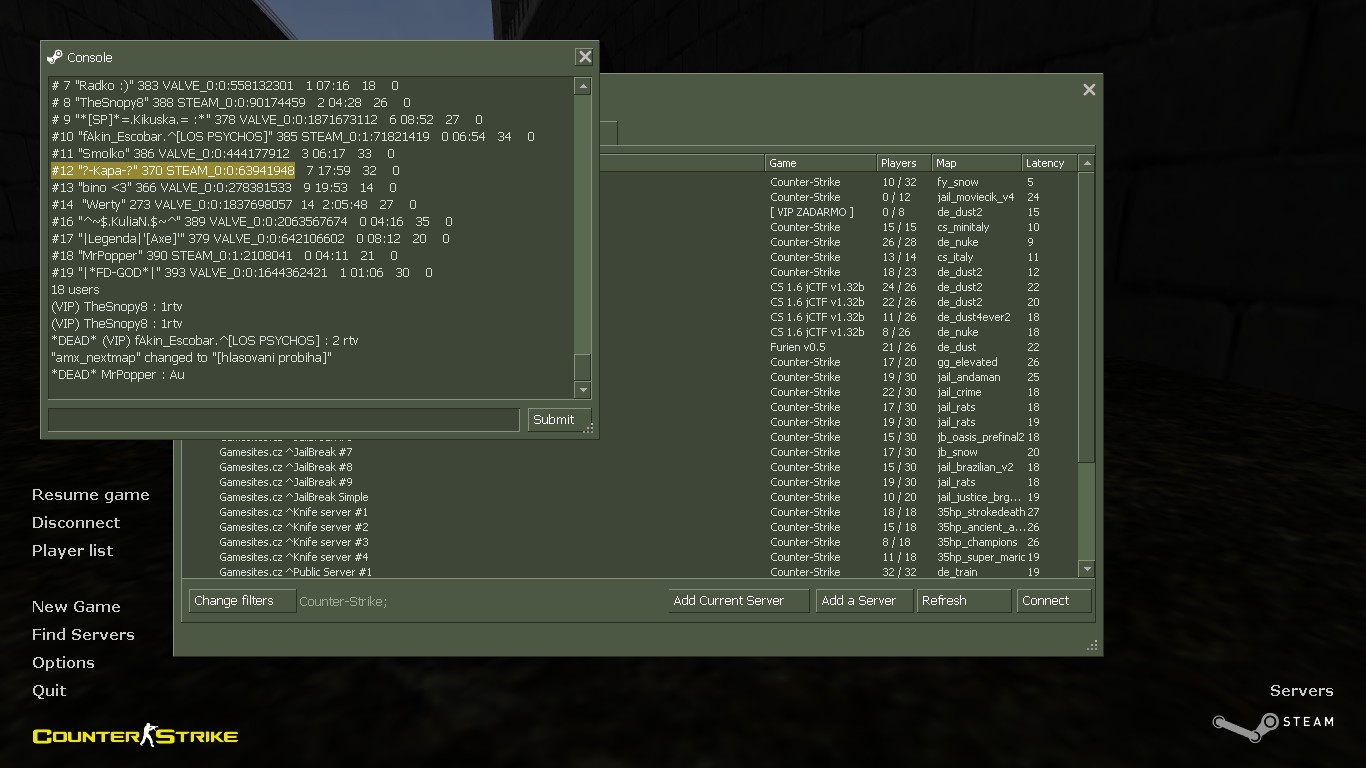Open Change filters in server browser

click(242, 601)
